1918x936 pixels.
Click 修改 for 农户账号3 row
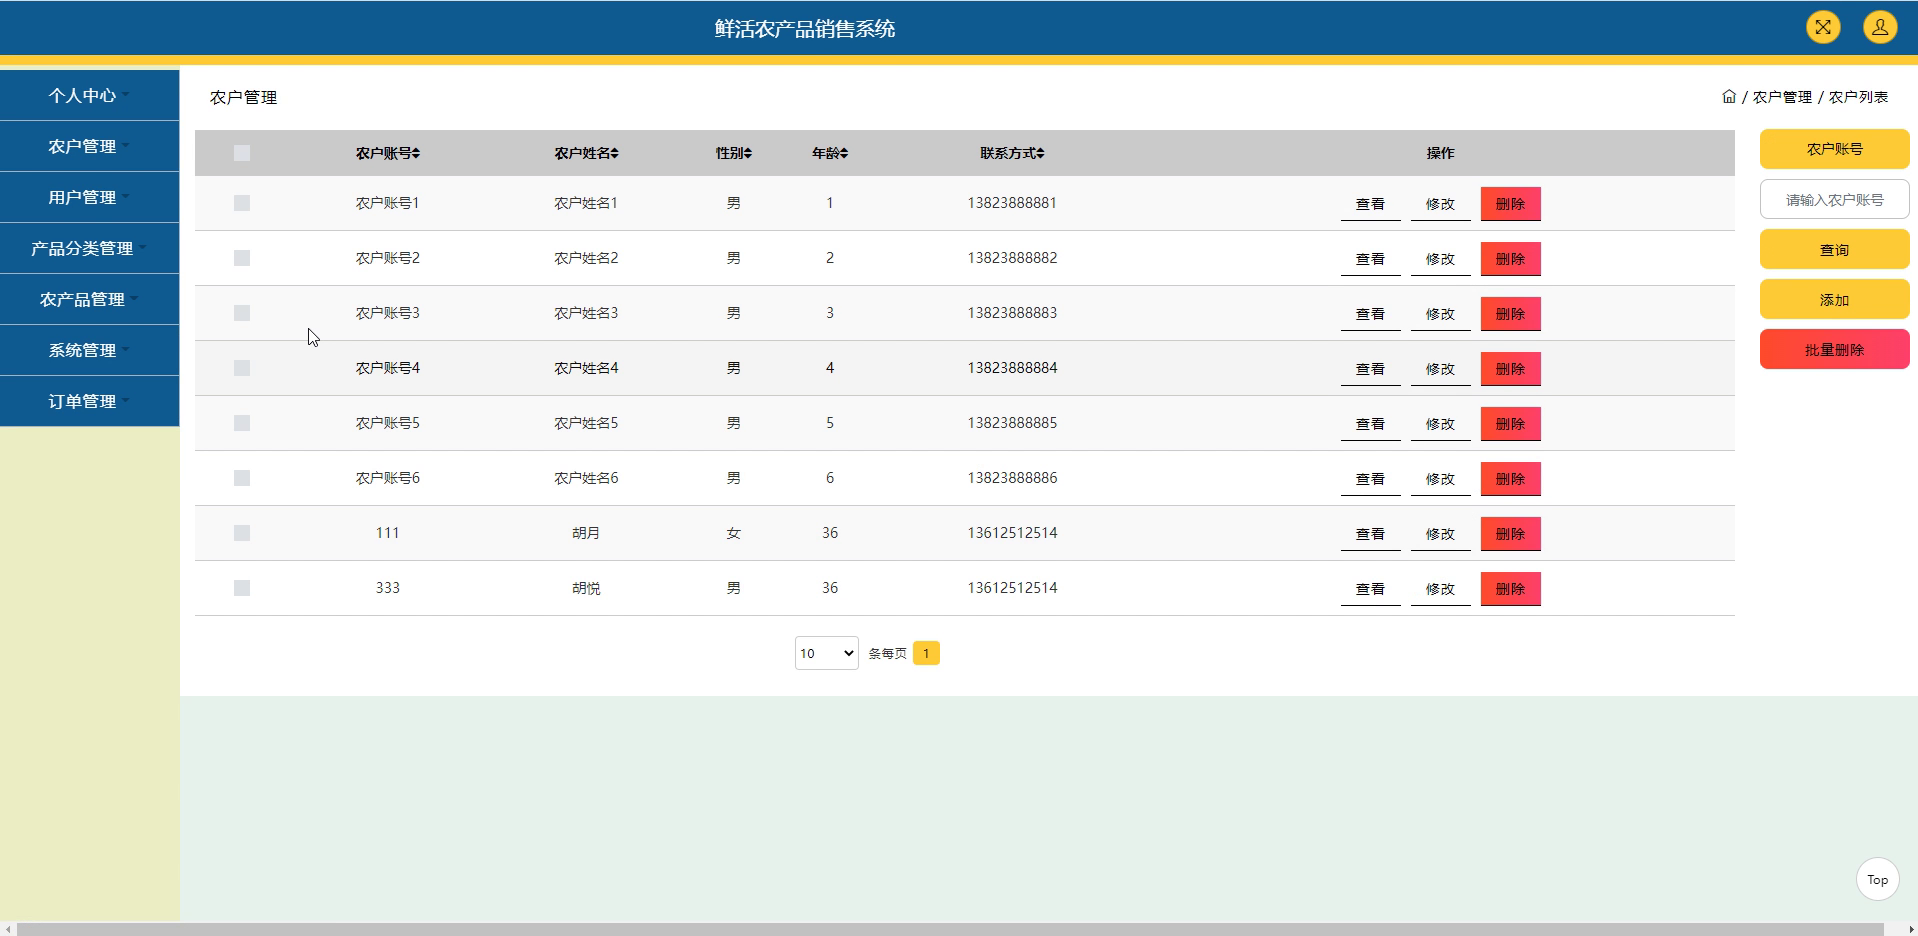pos(1440,314)
